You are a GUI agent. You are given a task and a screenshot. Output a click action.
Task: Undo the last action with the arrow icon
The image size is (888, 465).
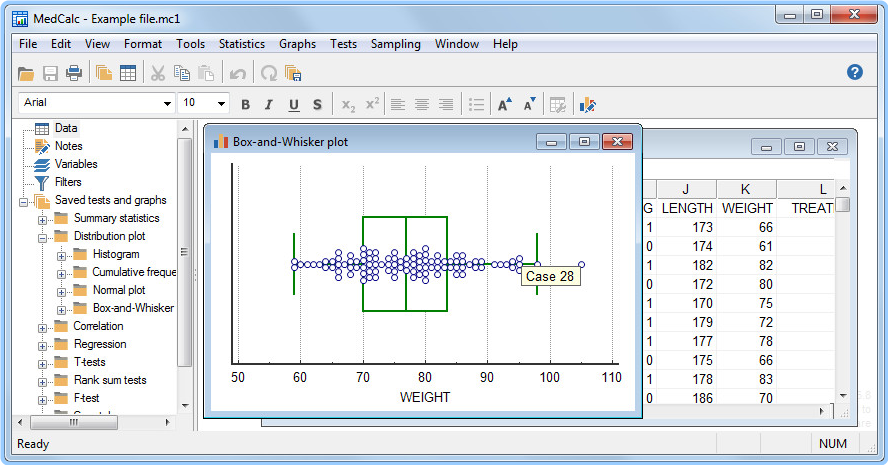(238, 74)
